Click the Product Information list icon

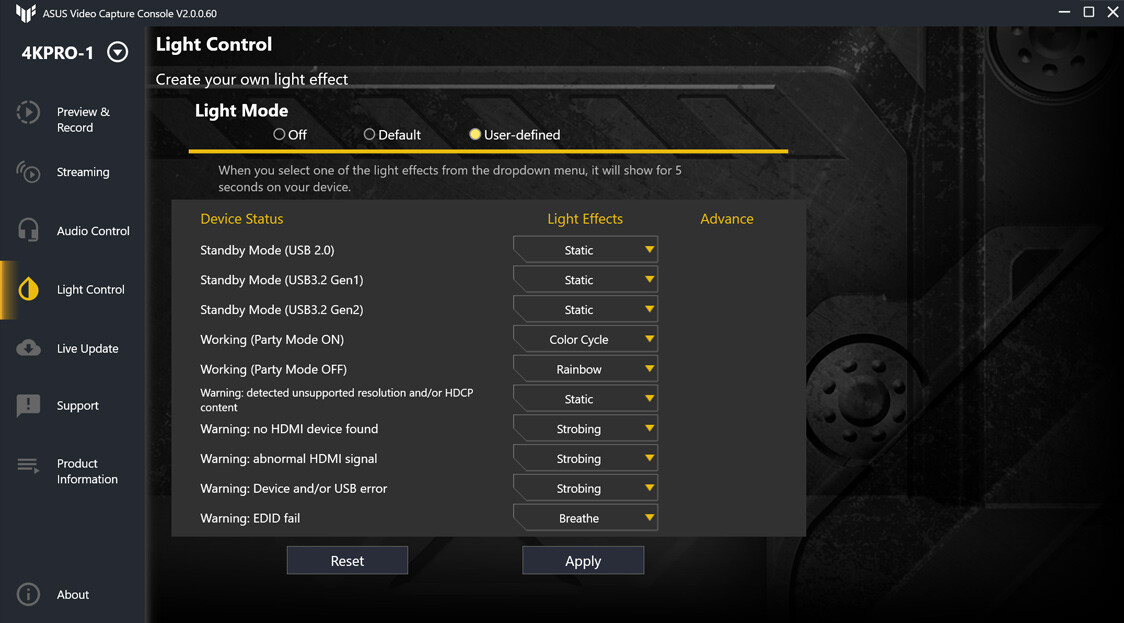point(28,466)
